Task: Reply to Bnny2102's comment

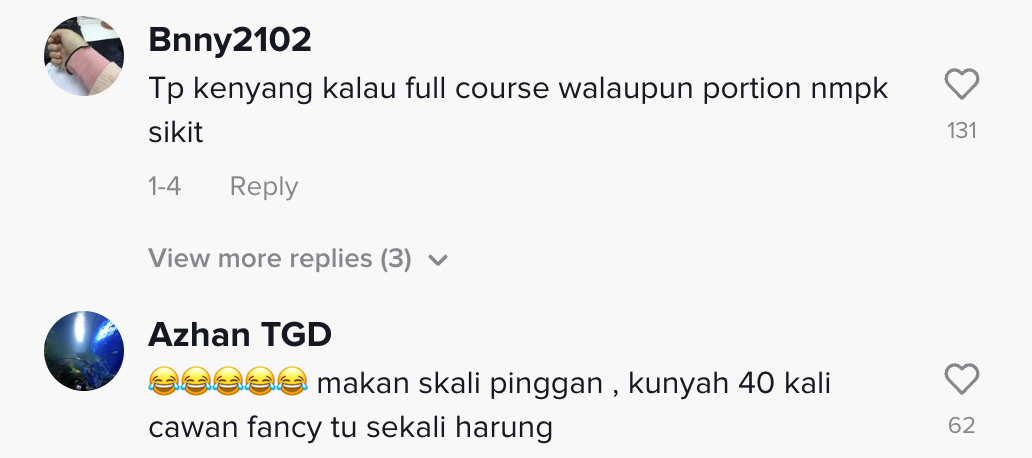Action: (x=264, y=188)
